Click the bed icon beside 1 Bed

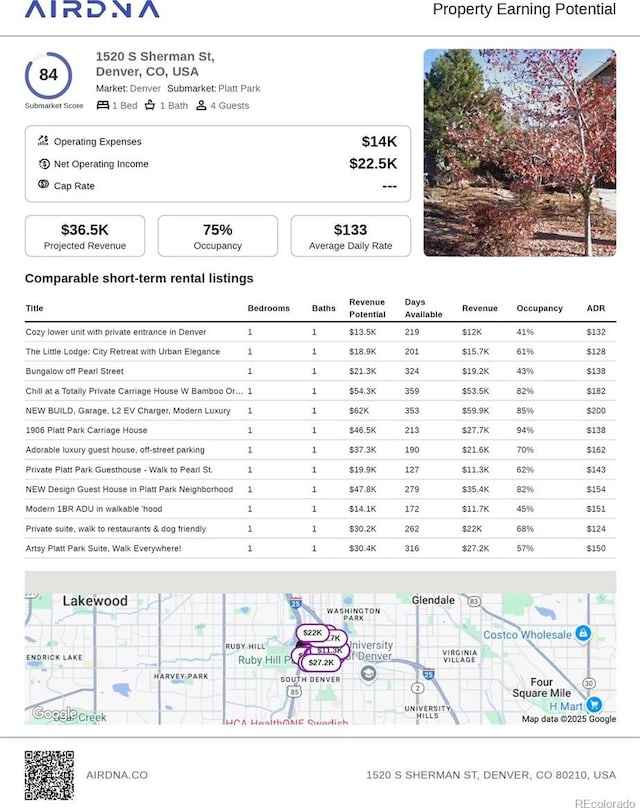point(103,105)
